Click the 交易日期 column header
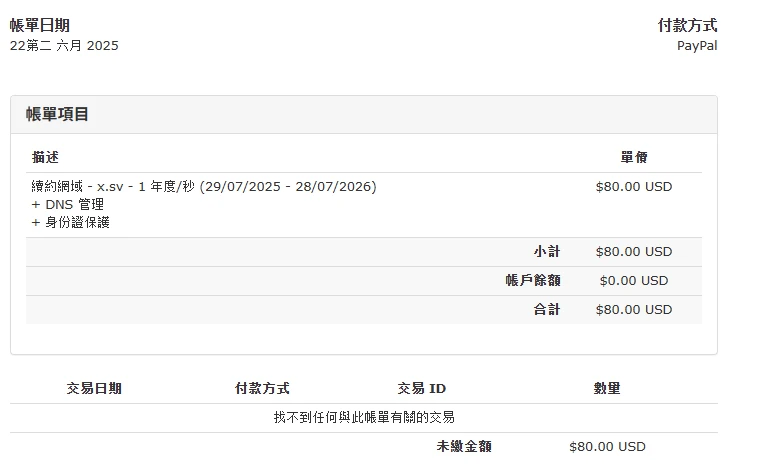The width and height of the screenshot is (769, 470). pyautogui.click(x=94, y=389)
